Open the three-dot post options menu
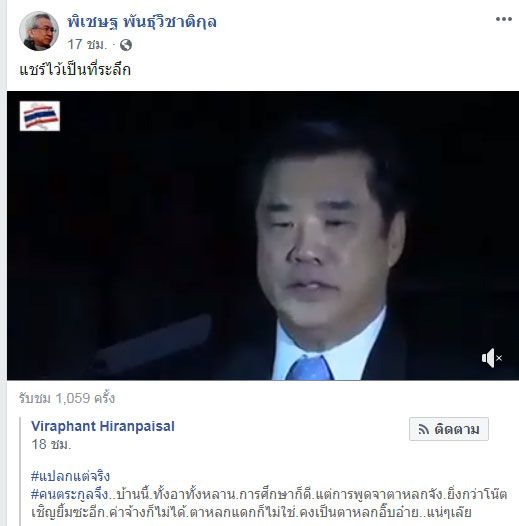The height and width of the screenshot is (526, 519). pyautogui.click(x=504, y=19)
